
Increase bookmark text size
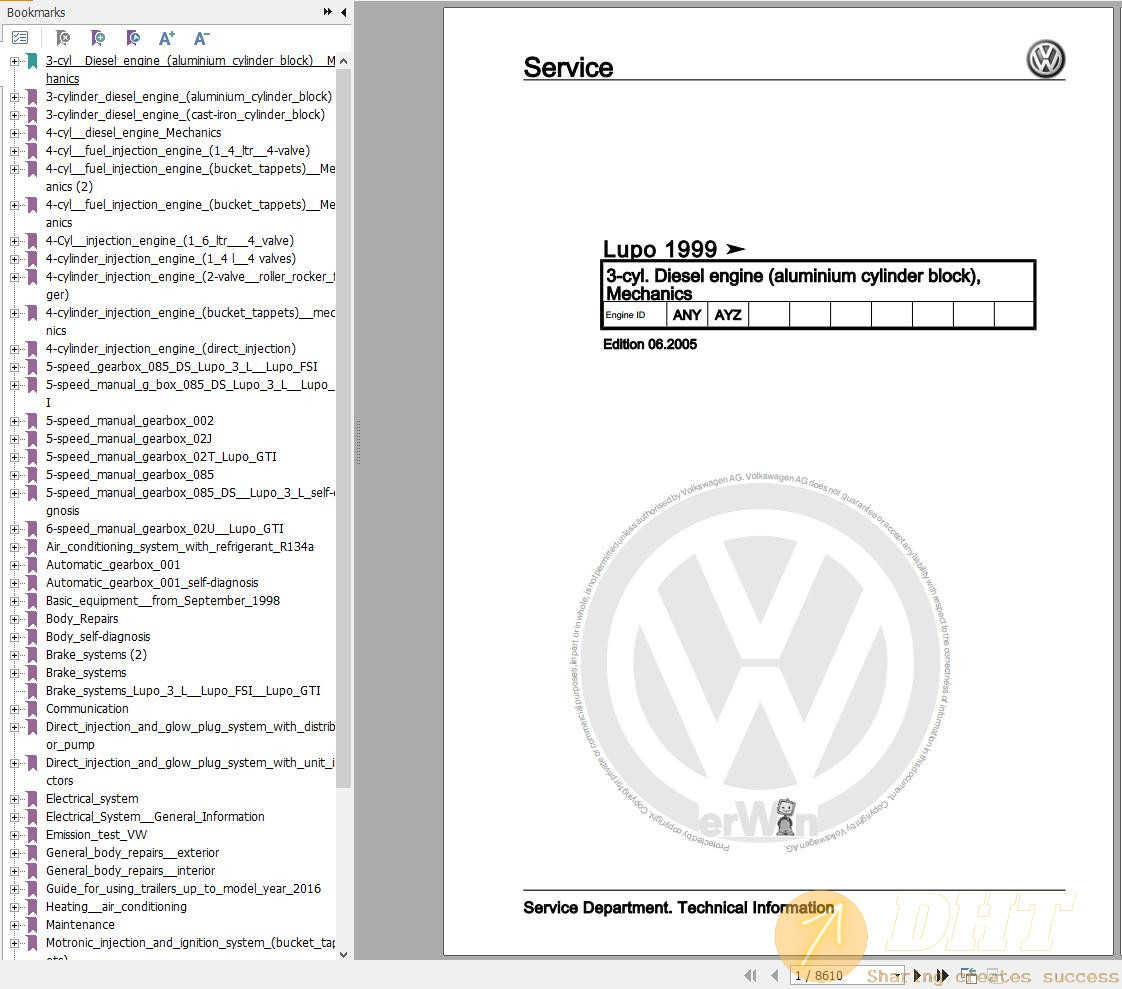(167, 38)
